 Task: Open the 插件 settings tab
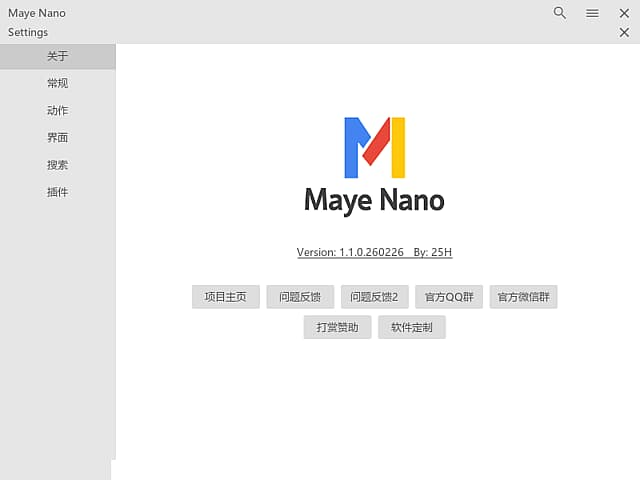coord(57,191)
